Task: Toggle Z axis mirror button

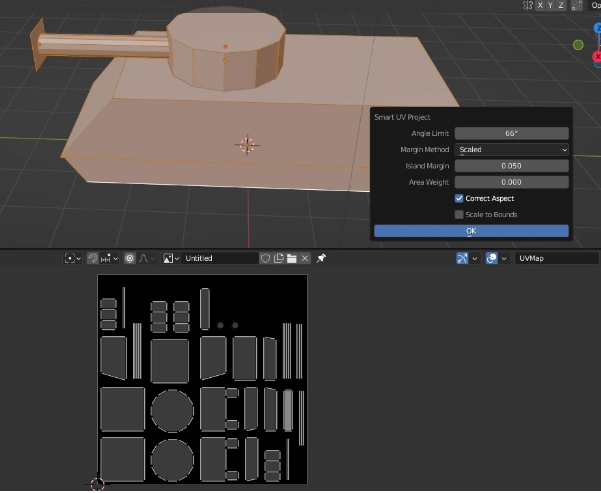Action: point(563,5)
